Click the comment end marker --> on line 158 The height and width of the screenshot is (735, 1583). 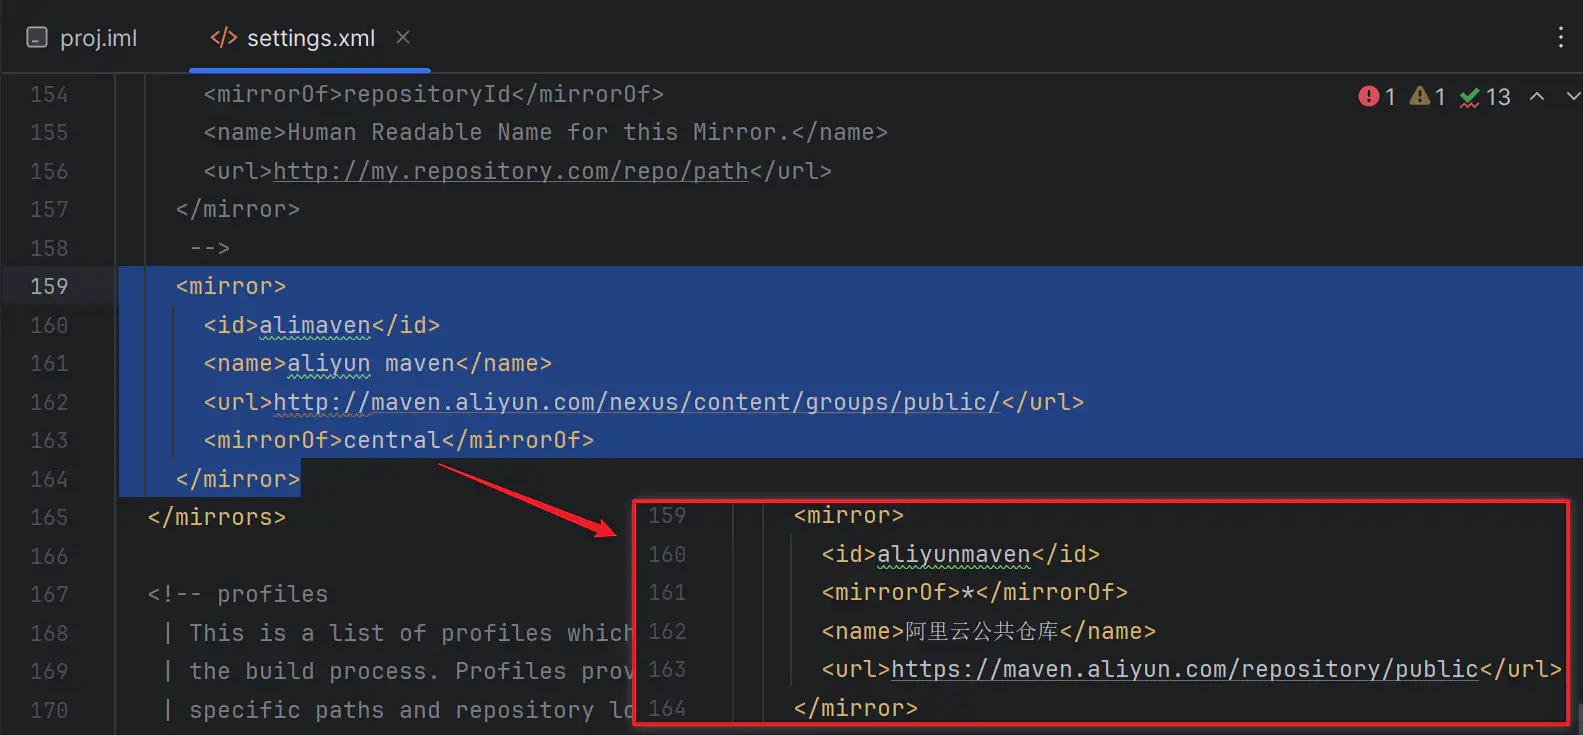click(210, 248)
